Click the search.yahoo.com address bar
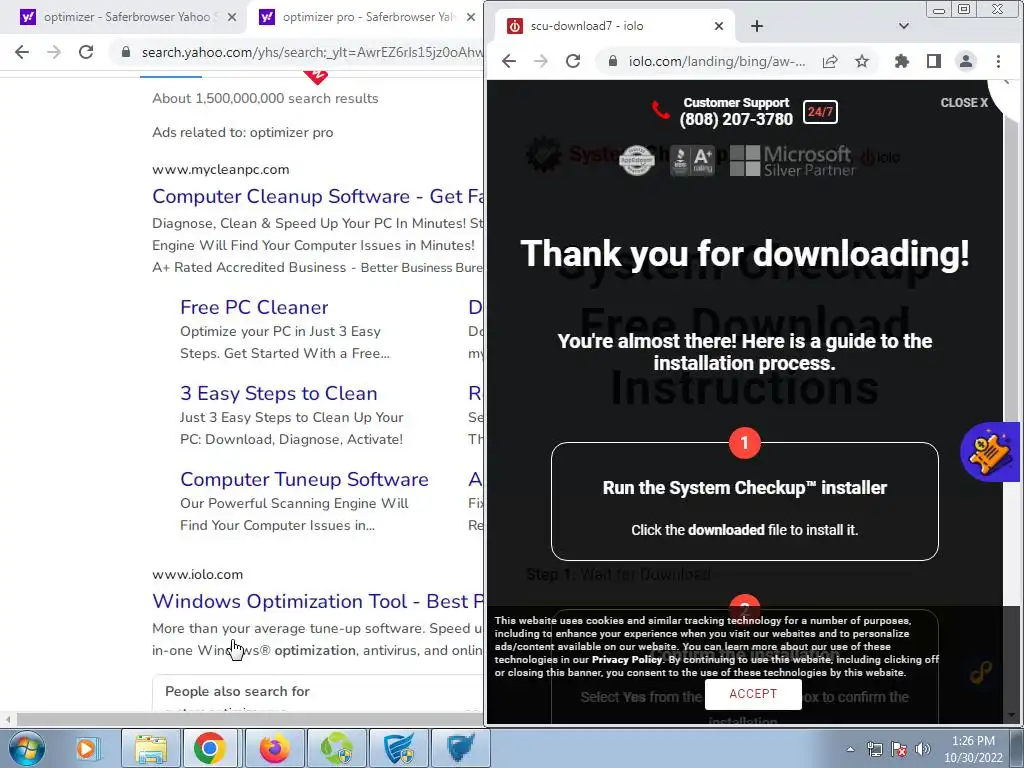The image size is (1024, 768). 300,52
